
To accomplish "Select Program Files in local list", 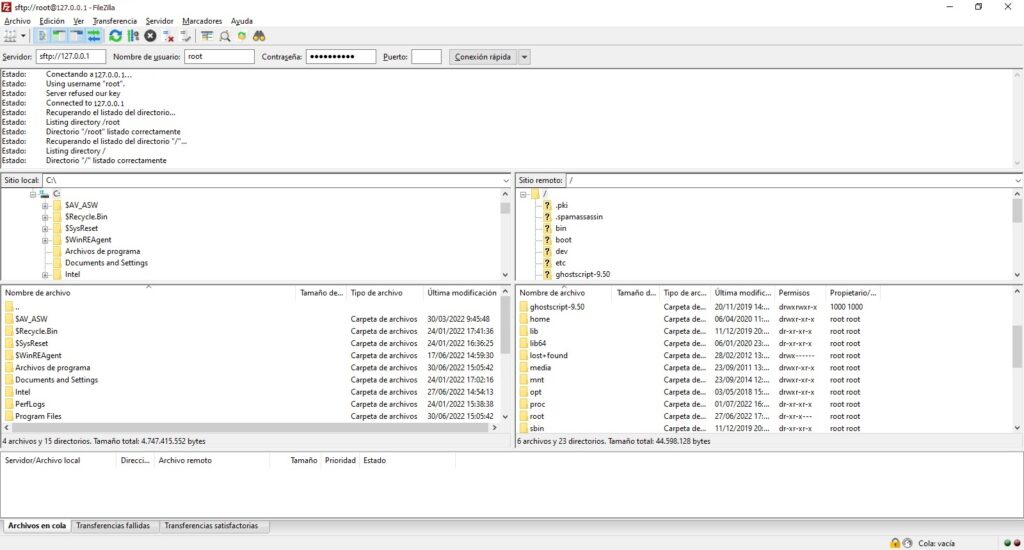I will point(38,416).
